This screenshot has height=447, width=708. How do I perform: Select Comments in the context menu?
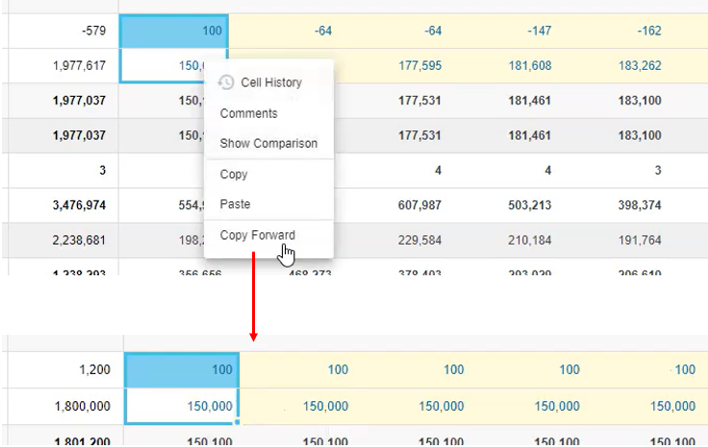click(248, 113)
